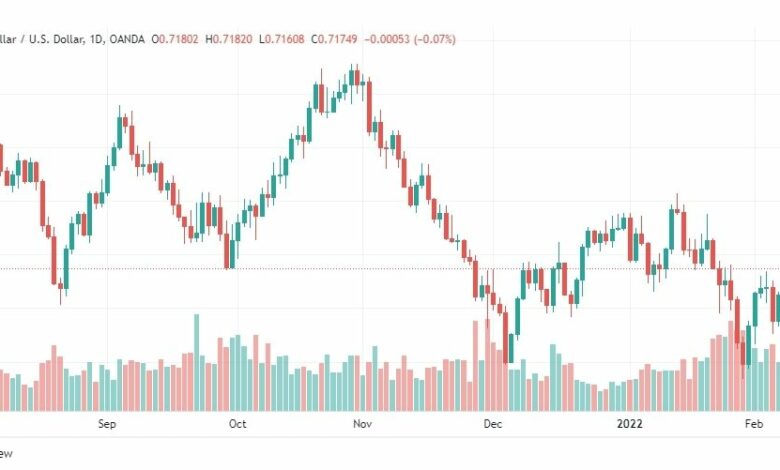Viewport: 780px width, 470px height.
Task: Click the Nov label on time axis
Action: [x=362, y=424]
